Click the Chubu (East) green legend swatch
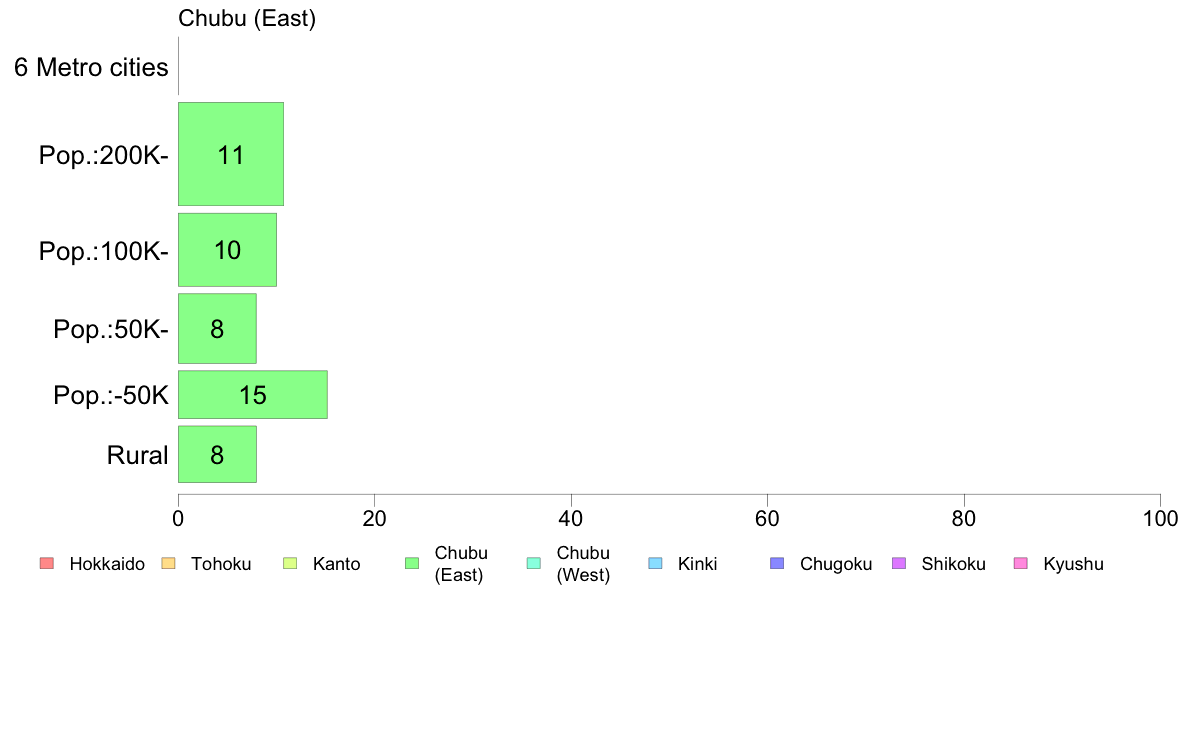The width and height of the screenshot is (1188, 736). tap(412, 563)
